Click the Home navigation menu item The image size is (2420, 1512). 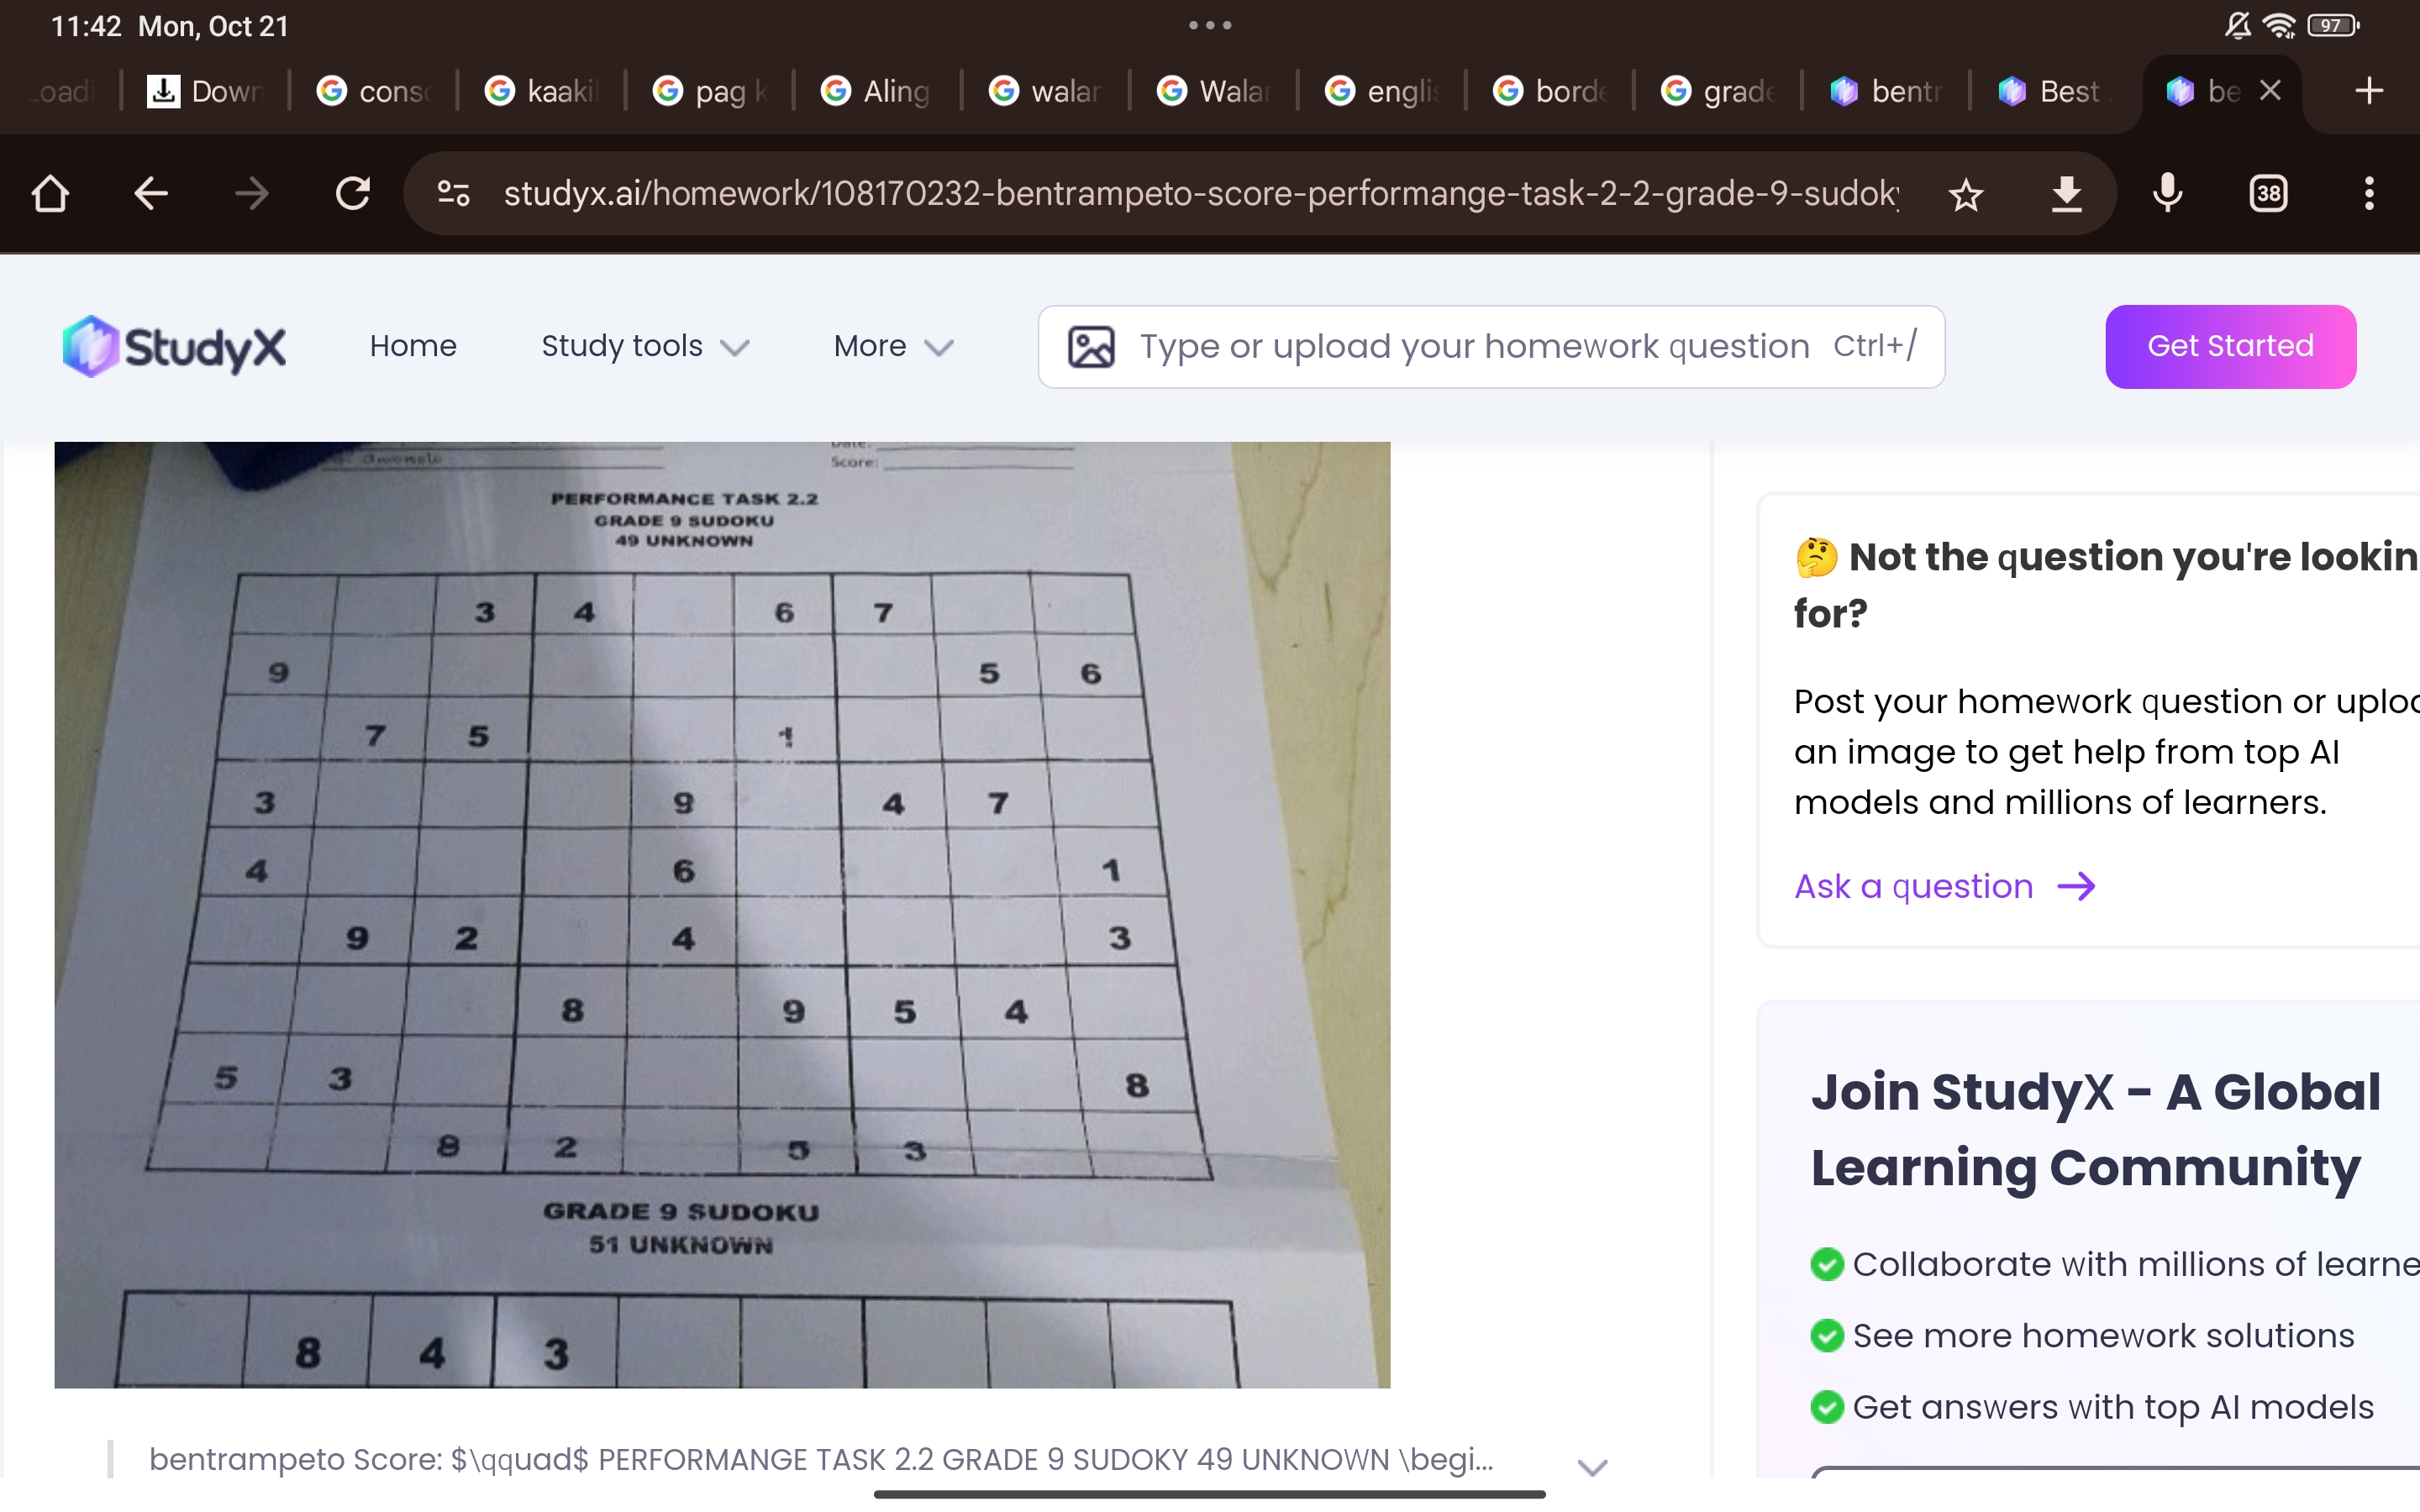point(411,345)
